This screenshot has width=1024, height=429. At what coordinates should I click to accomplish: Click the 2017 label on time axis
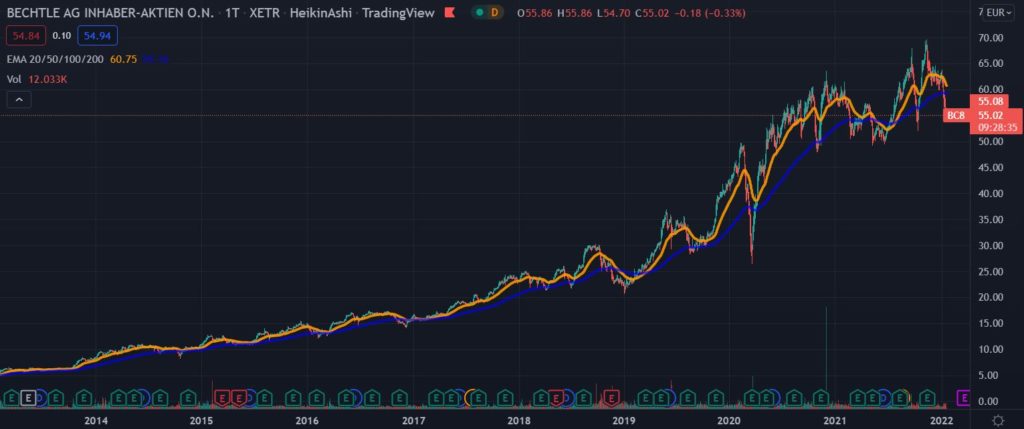click(x=413, y=420)
